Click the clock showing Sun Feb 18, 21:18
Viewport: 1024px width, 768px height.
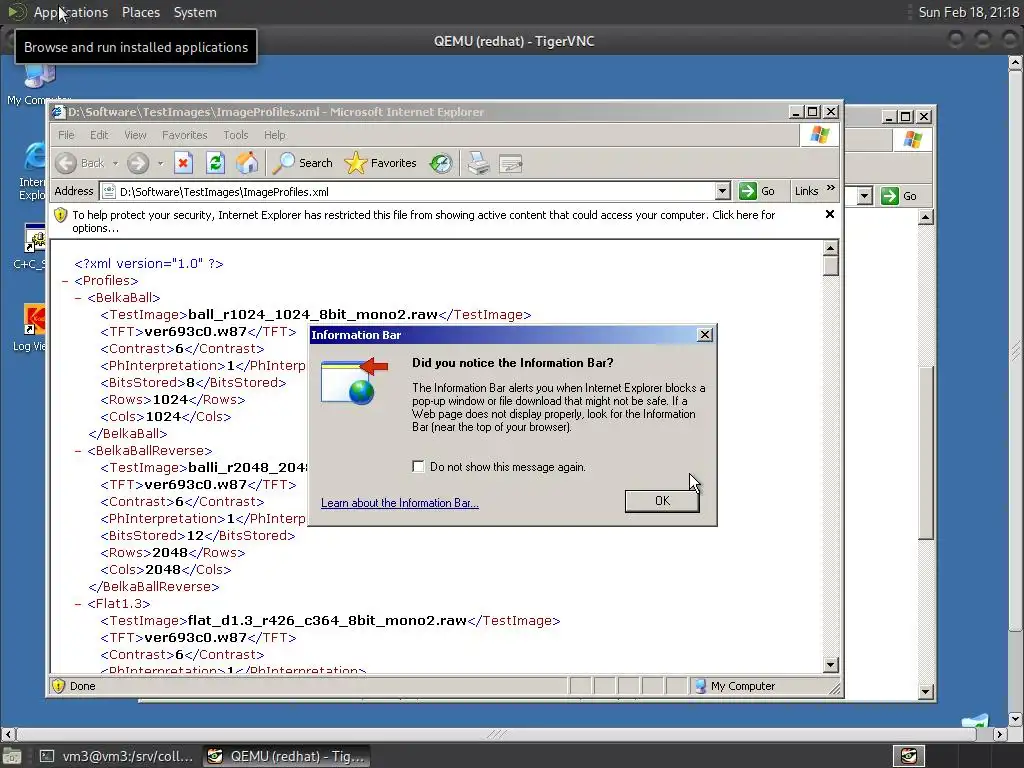pos(968,12)
